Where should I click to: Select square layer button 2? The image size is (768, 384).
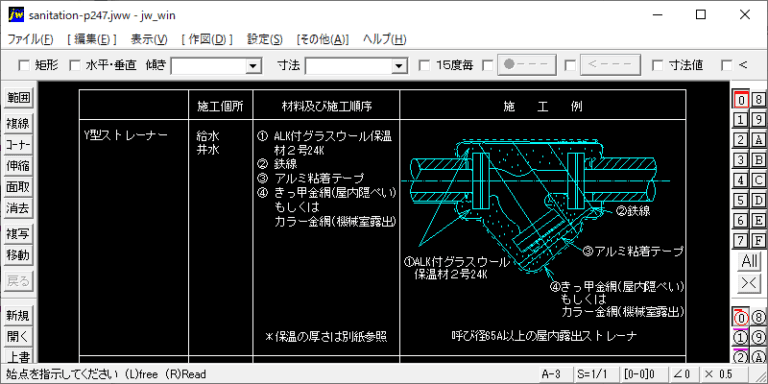pyautogui.click(x=741, y=140)
